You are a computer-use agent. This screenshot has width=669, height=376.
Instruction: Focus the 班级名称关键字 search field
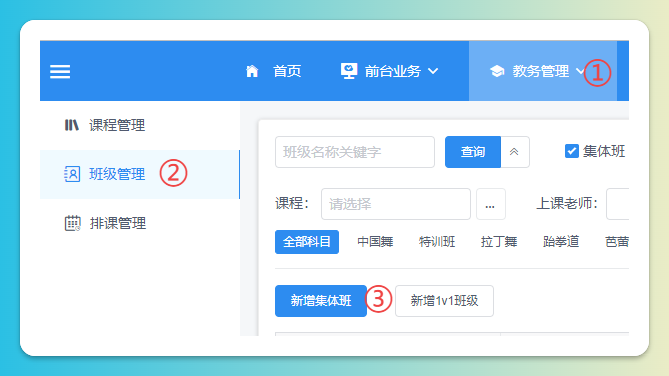pyautogui.click(x=355, y=152)
